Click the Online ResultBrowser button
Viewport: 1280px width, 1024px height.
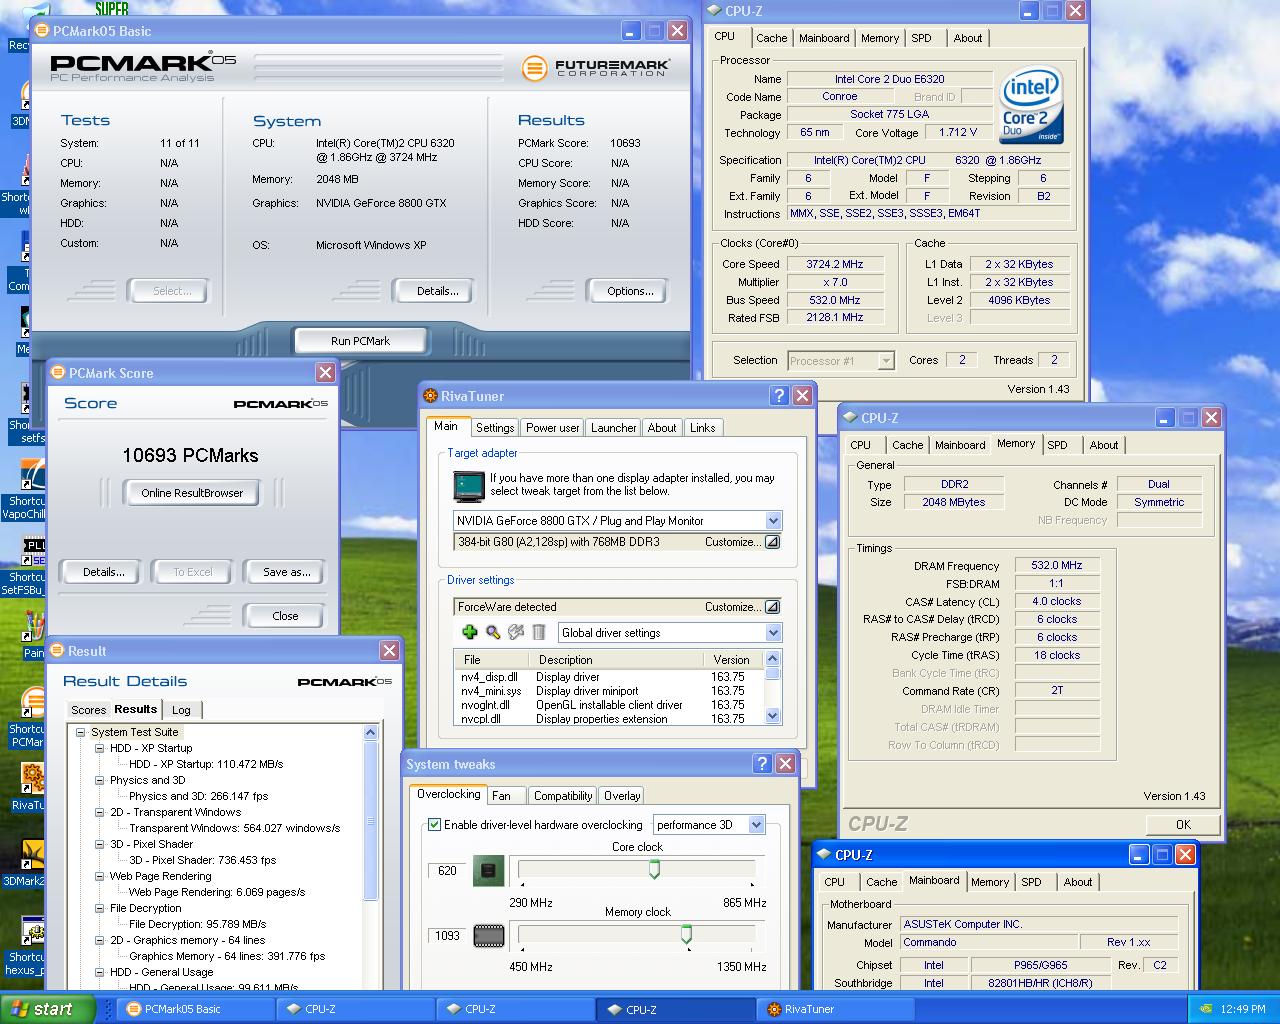click(192, 493)
